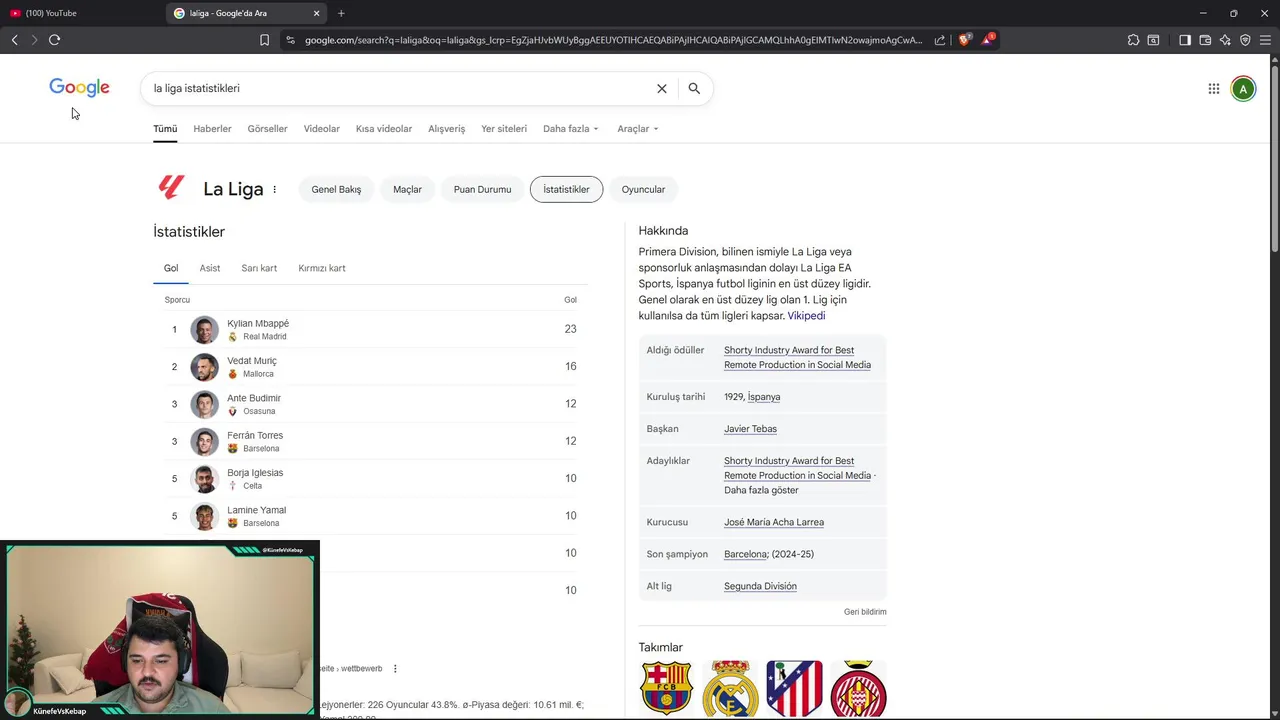Go back with browser back arrow
The height and width of the screenshot is (720, 1280).
(x=15, y=40)
